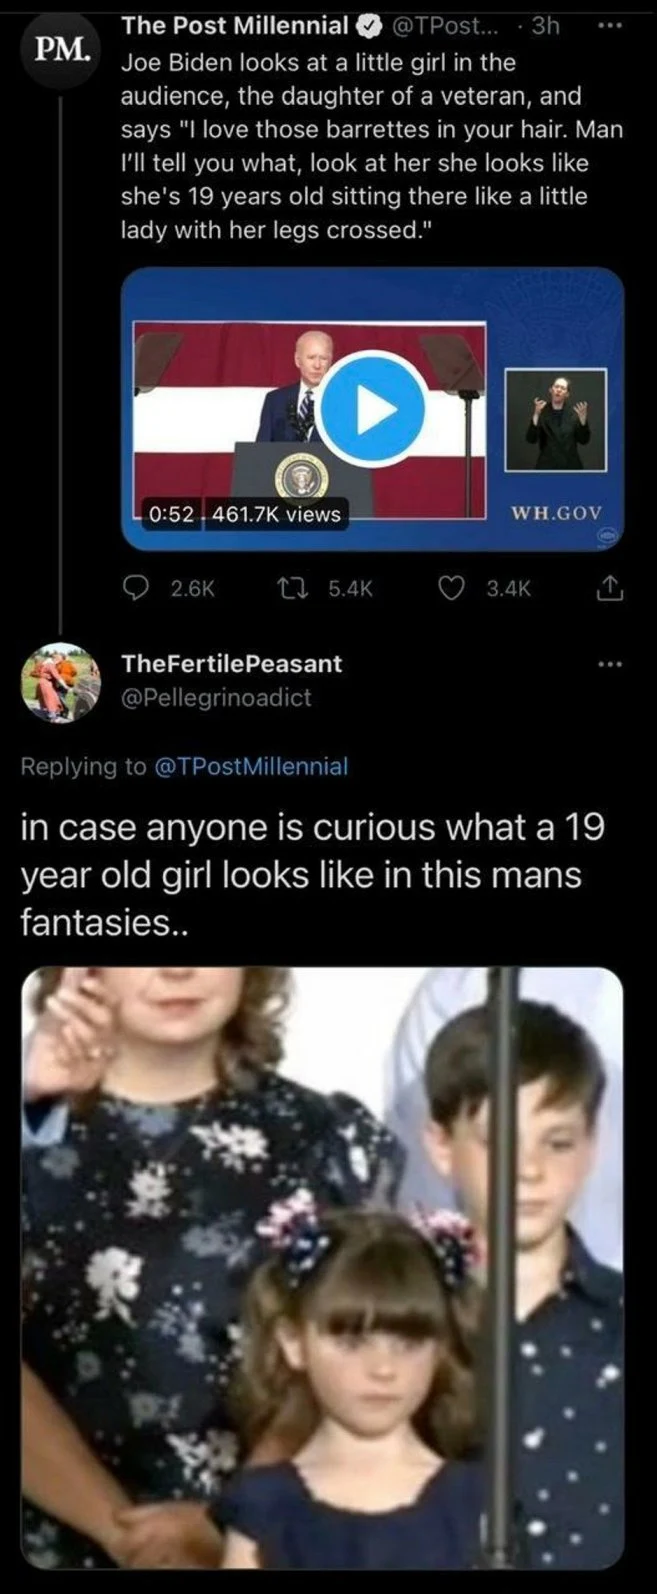Viewport: 657px width, 1594px height.
Task: Open TheFertilePeasant profile avatar
Action: [61, 682]
